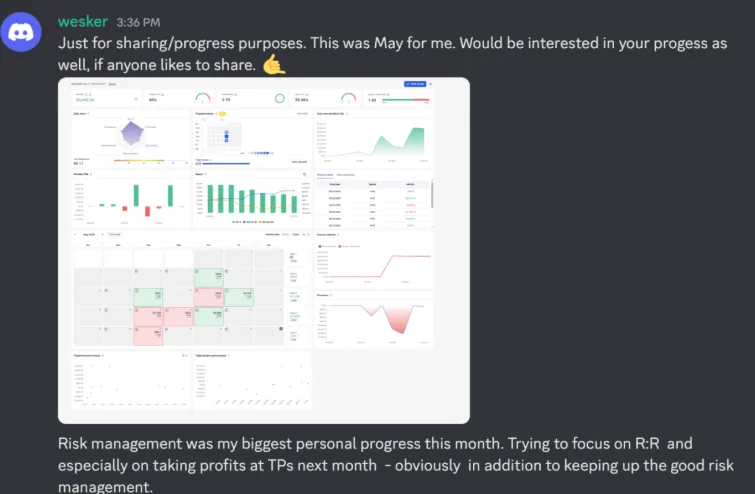This screenshot has width=755, height=494.
Task: Open wesker's Discord avatar
Action: pos(21,32)
